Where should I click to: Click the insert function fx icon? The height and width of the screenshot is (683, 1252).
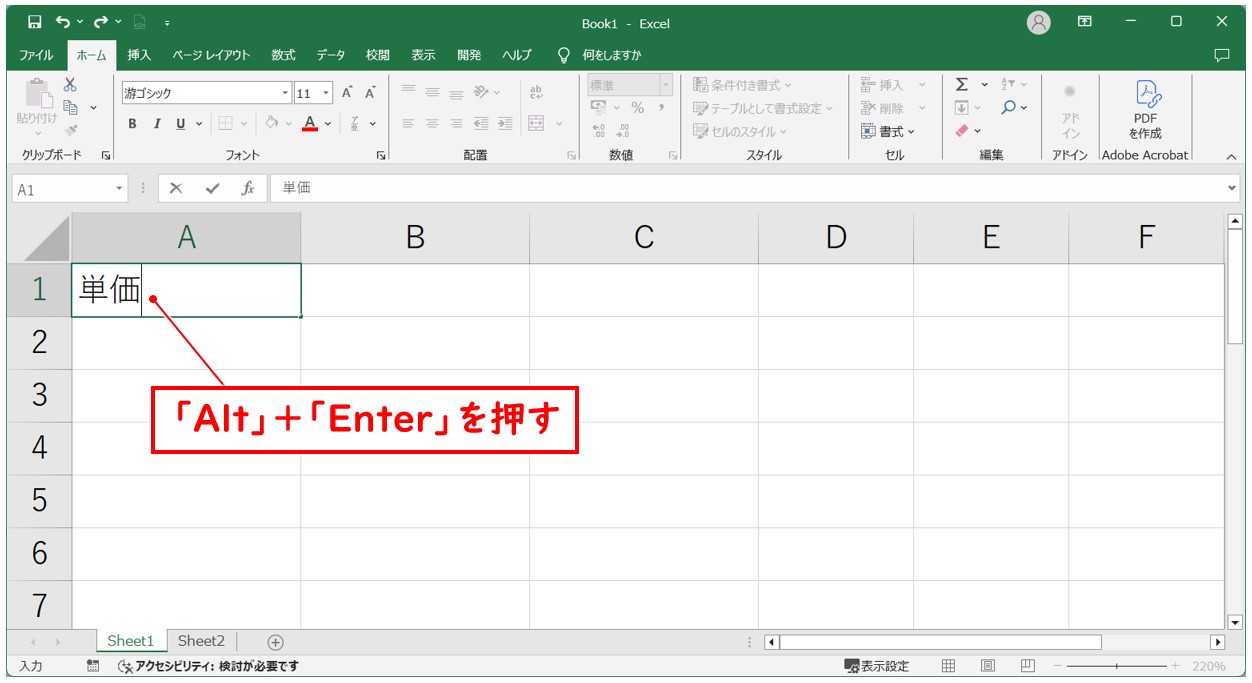tap(248, 188)
